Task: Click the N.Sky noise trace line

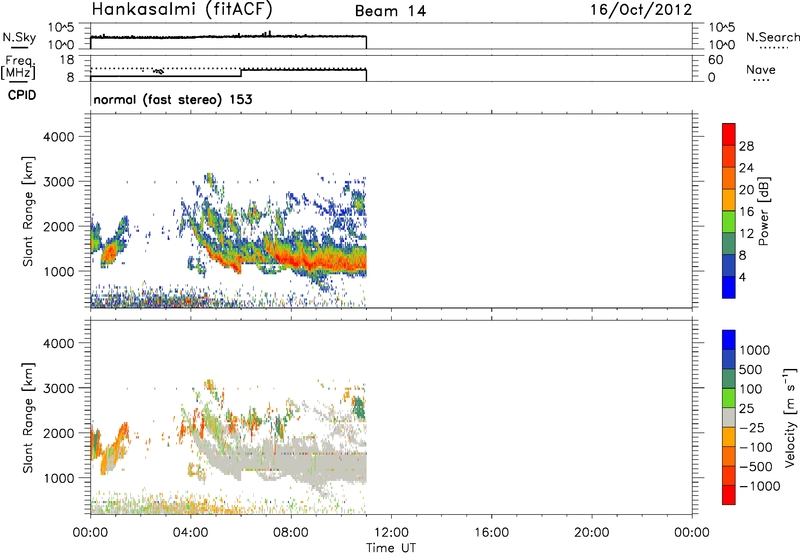Action: tap(229, 36)
